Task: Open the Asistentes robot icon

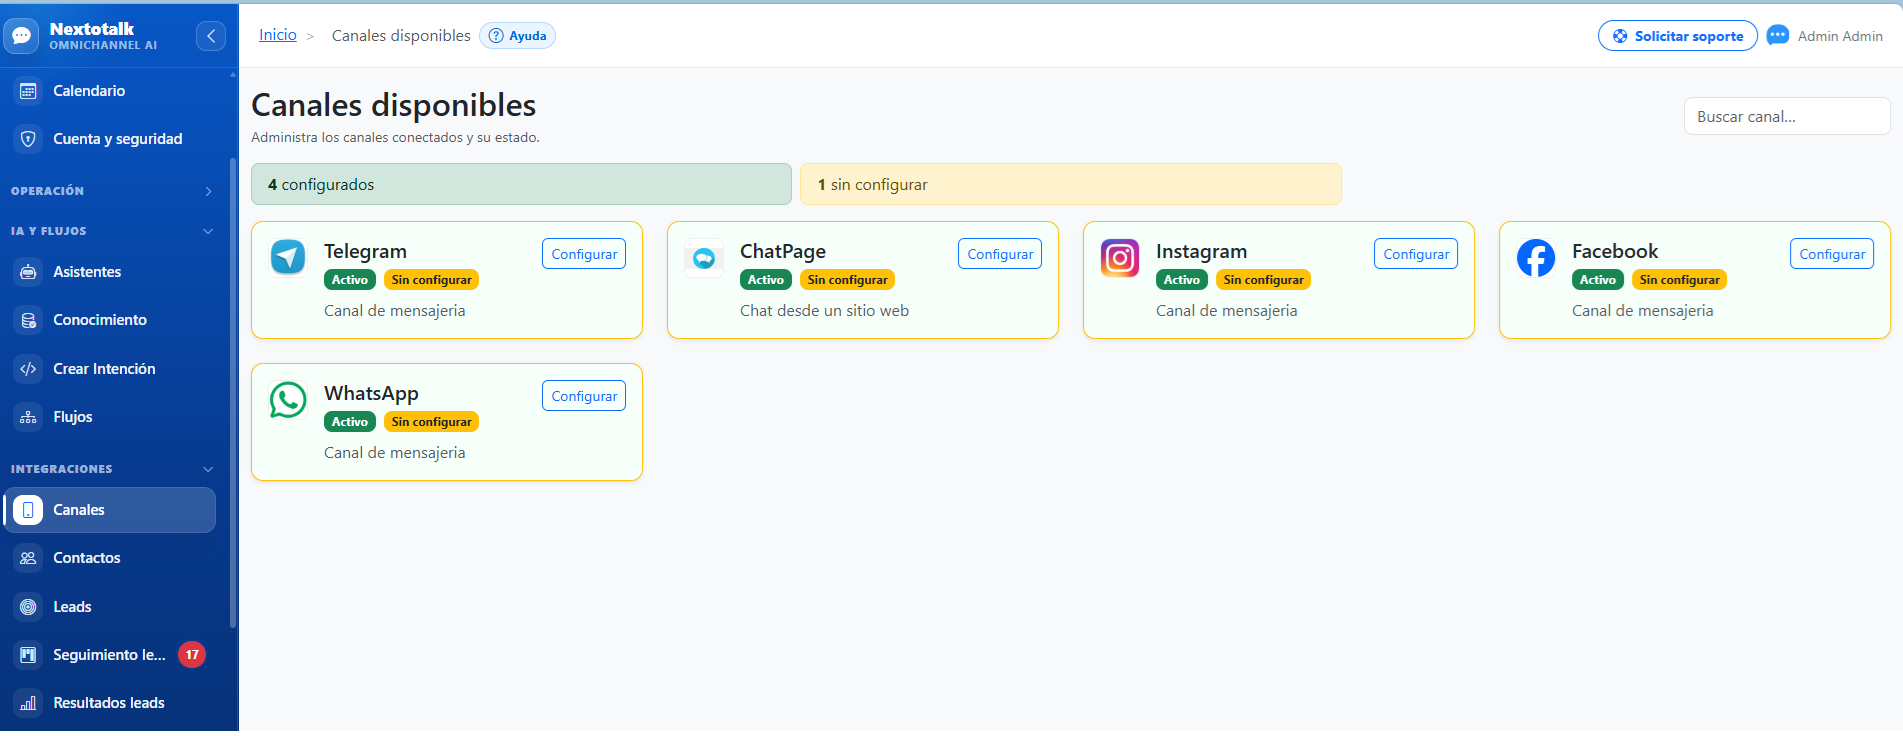Action: click(x=28, y=272)
